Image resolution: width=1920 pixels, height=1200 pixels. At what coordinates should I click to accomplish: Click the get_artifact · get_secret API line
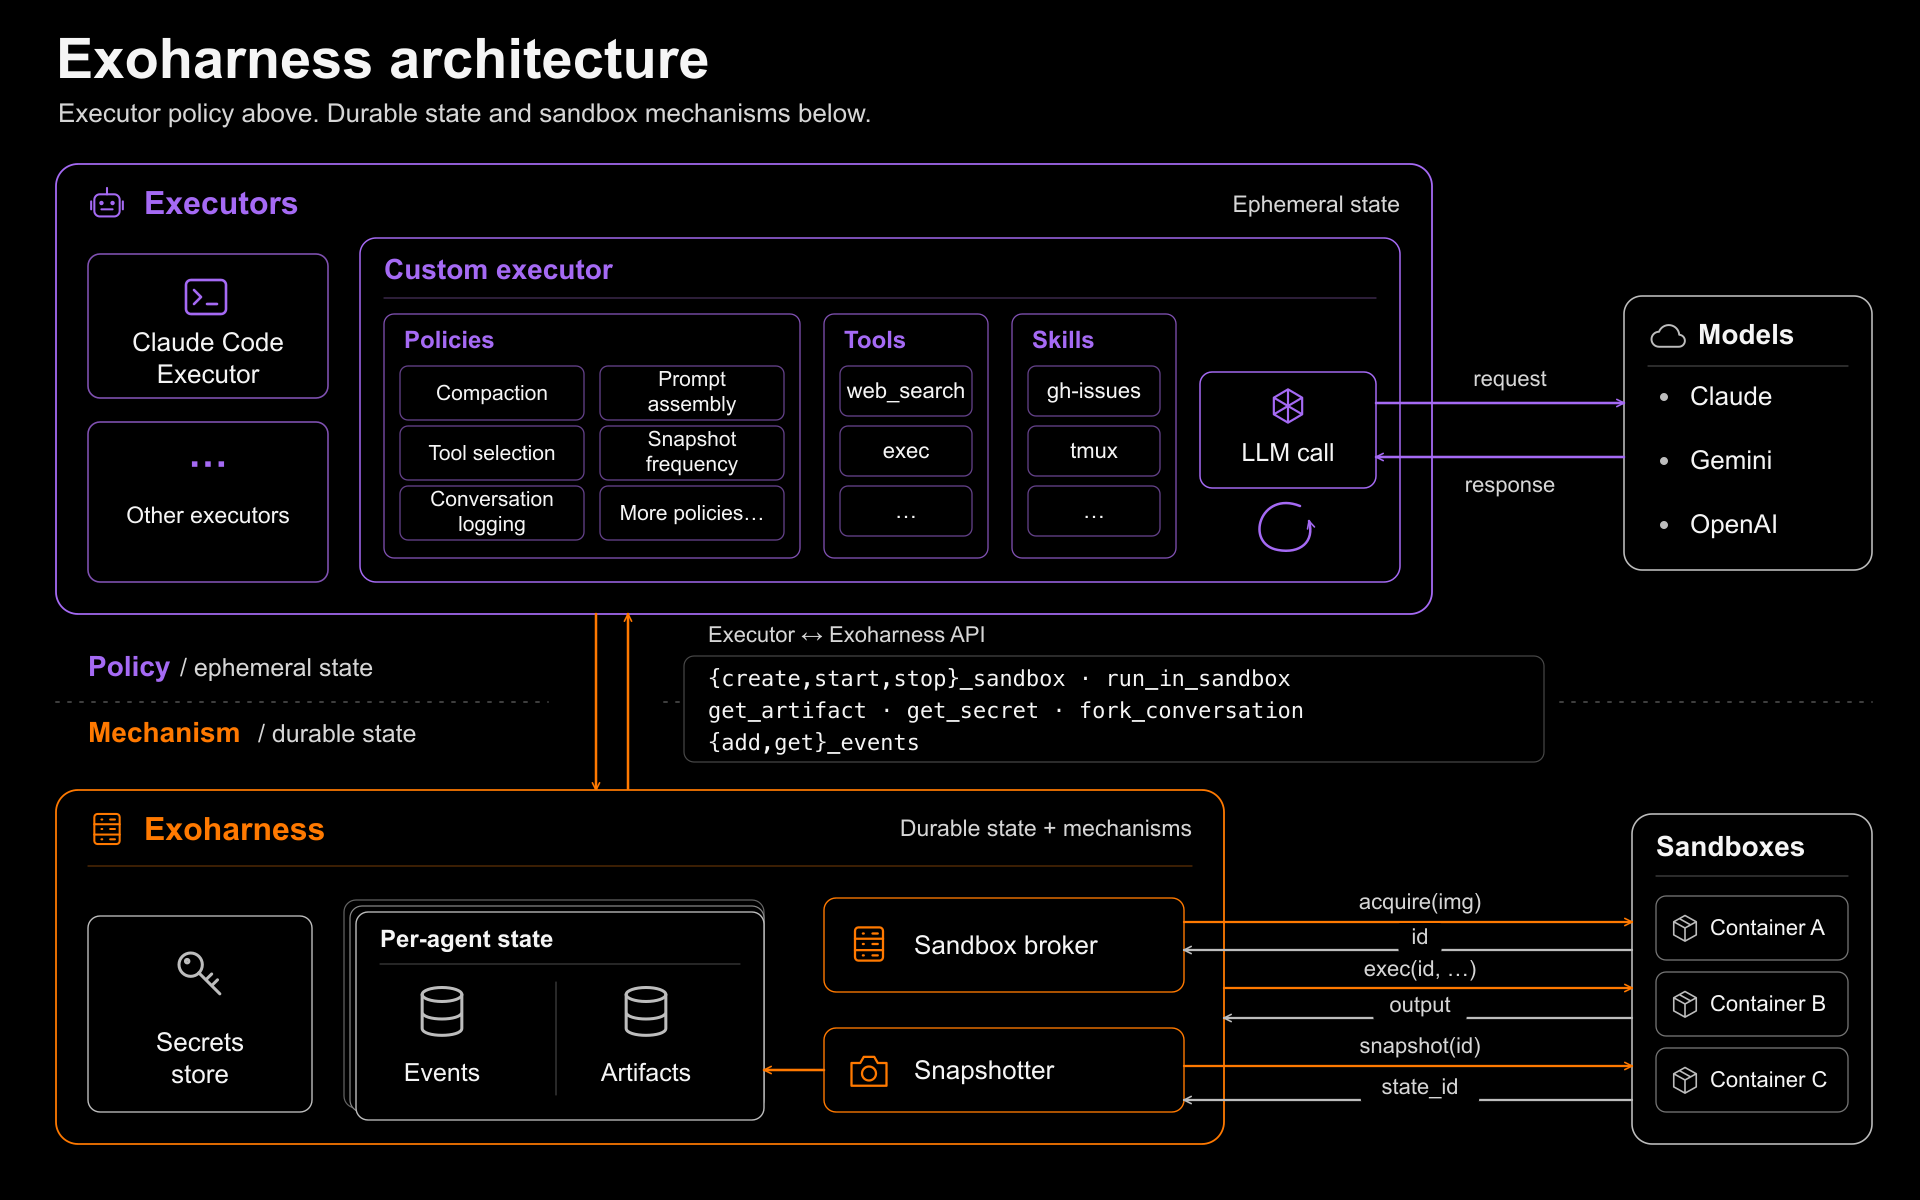click(x=1005, y=711)
